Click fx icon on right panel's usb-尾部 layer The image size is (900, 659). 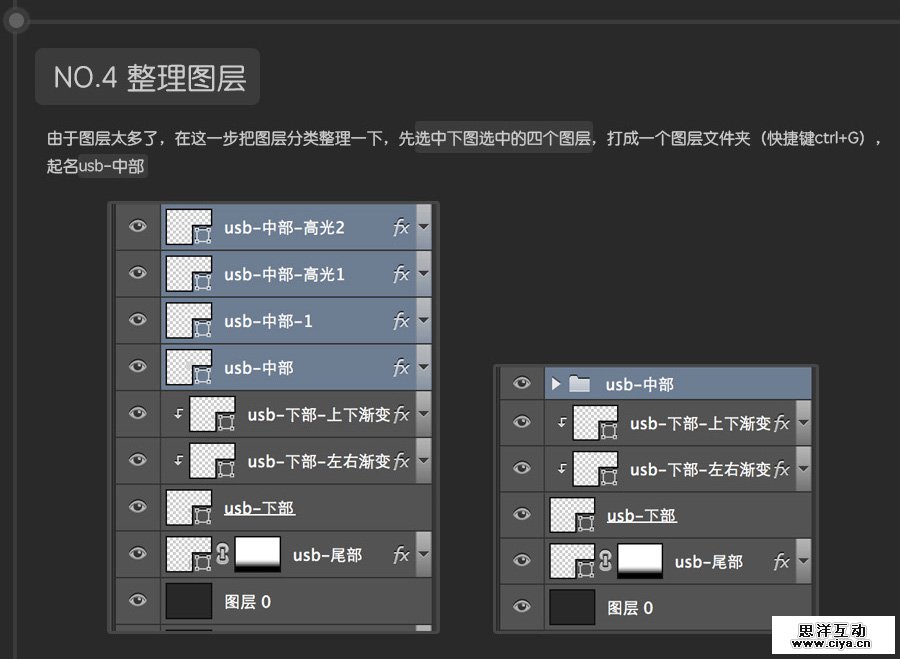(781, 560)
